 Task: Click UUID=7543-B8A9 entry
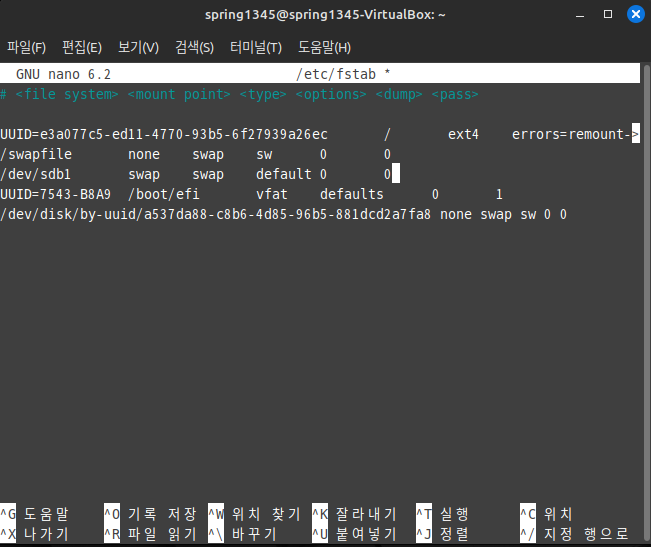(x=56, y=194)
